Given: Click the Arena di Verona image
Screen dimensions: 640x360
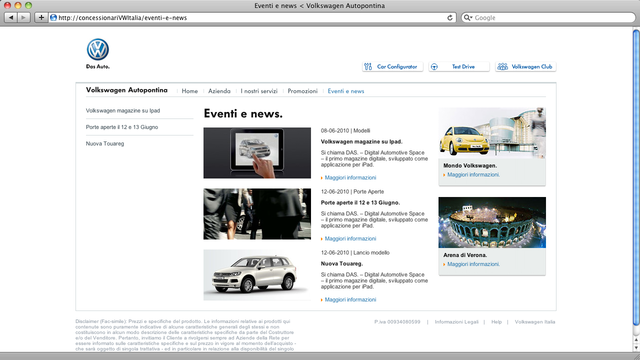Looking at the screenshot, I should [x=492, y=222].
